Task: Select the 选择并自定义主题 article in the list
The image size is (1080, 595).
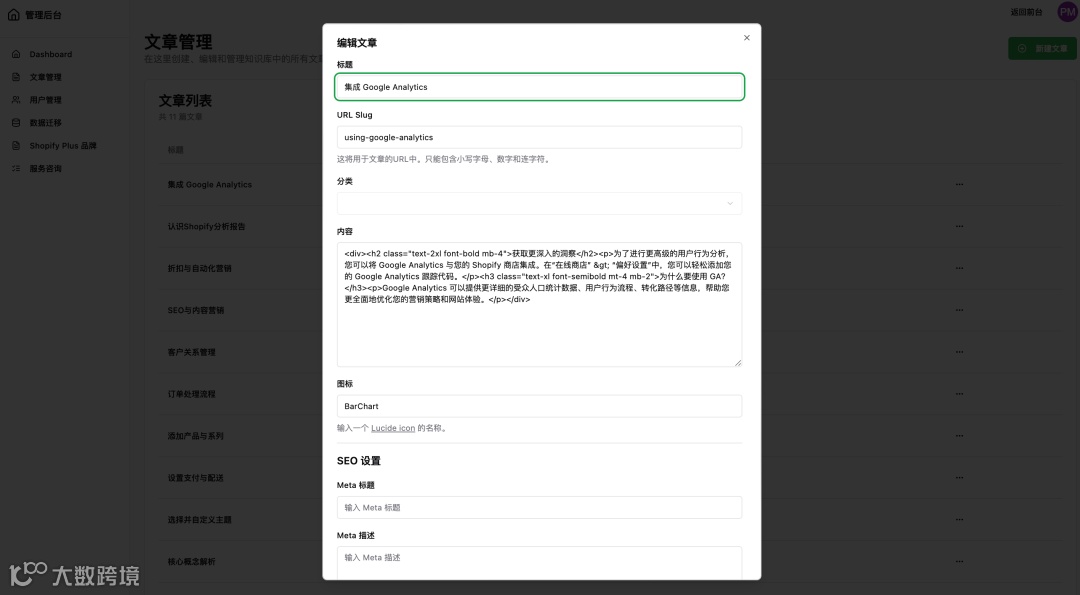Action: click(x=200, y=520)
